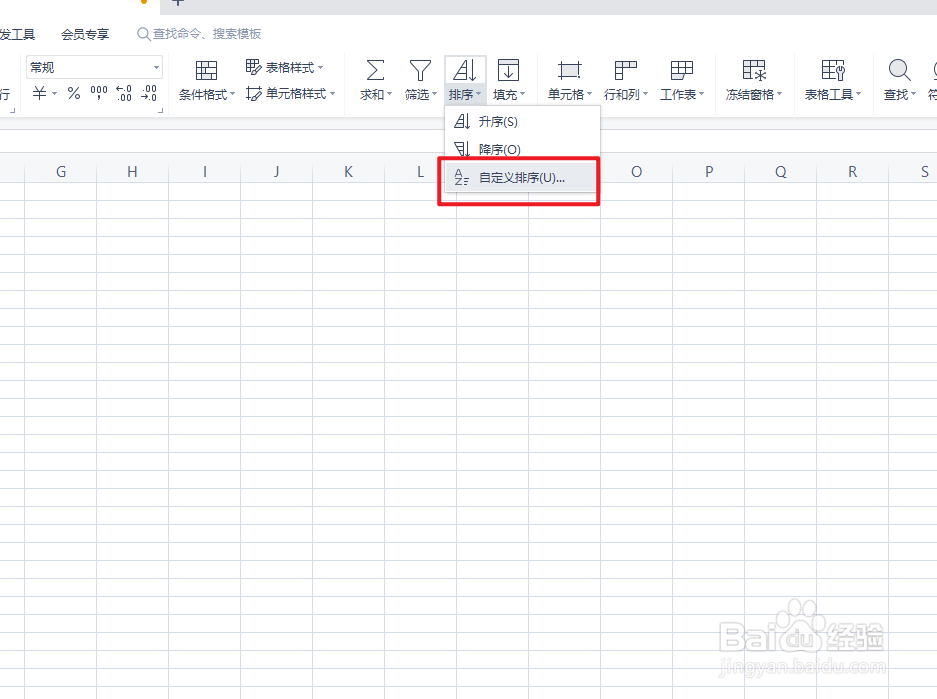The height and width of the screenshot is (699, 937).
Task: Expand the 行和列 dropdown arrow
Action: click(645, 94)
